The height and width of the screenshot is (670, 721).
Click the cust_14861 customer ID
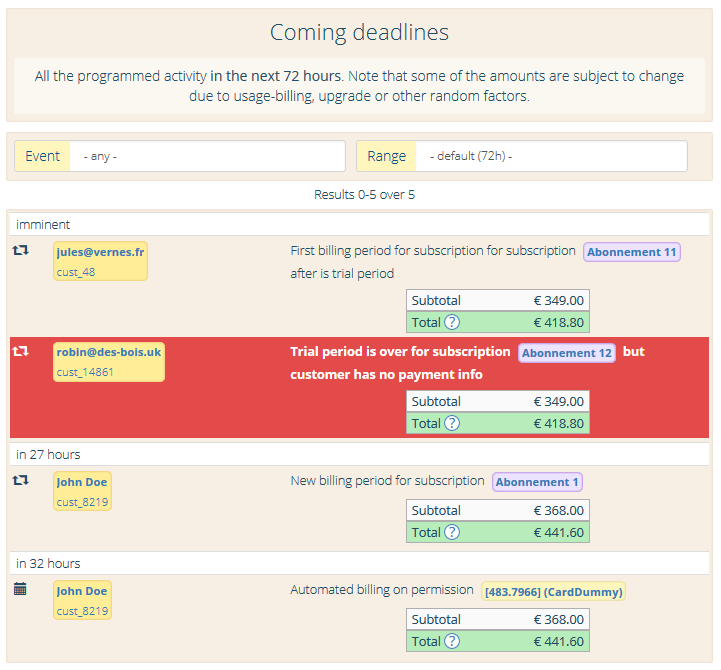pyautogui.click(x=85, y=372)
